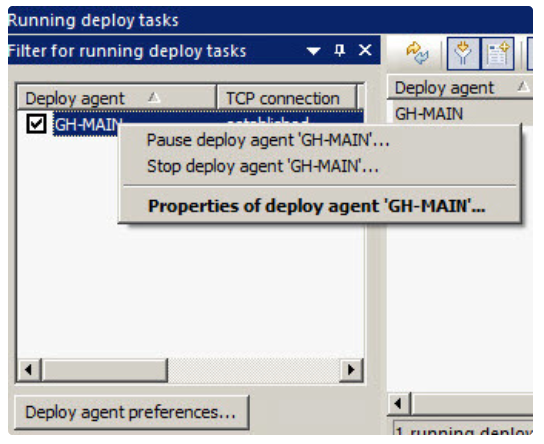
Task: Click left arrow of filter list scrollbar
Action: click(29, 370)
